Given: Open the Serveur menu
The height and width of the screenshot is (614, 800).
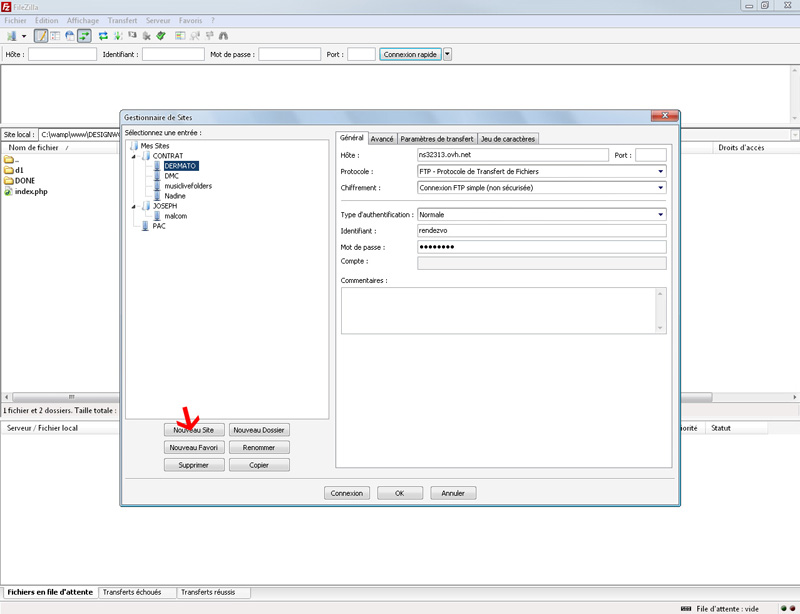Looking at the screenshot, I should (158, 20).
